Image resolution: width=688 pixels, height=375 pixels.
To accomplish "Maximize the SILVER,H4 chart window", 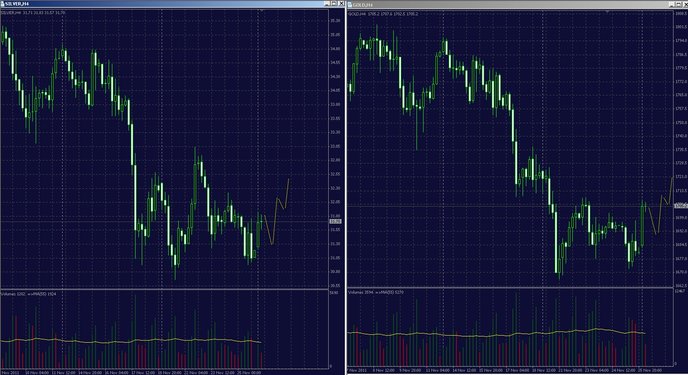I will pos(334,4).
